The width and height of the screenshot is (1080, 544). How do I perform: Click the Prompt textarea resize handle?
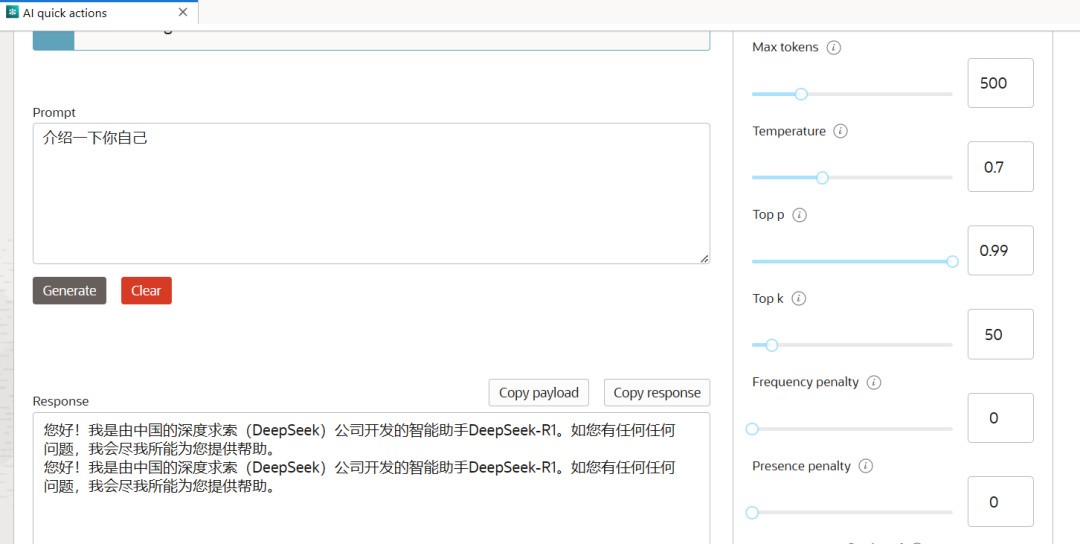pyautogui.click(x=705, y=258)
